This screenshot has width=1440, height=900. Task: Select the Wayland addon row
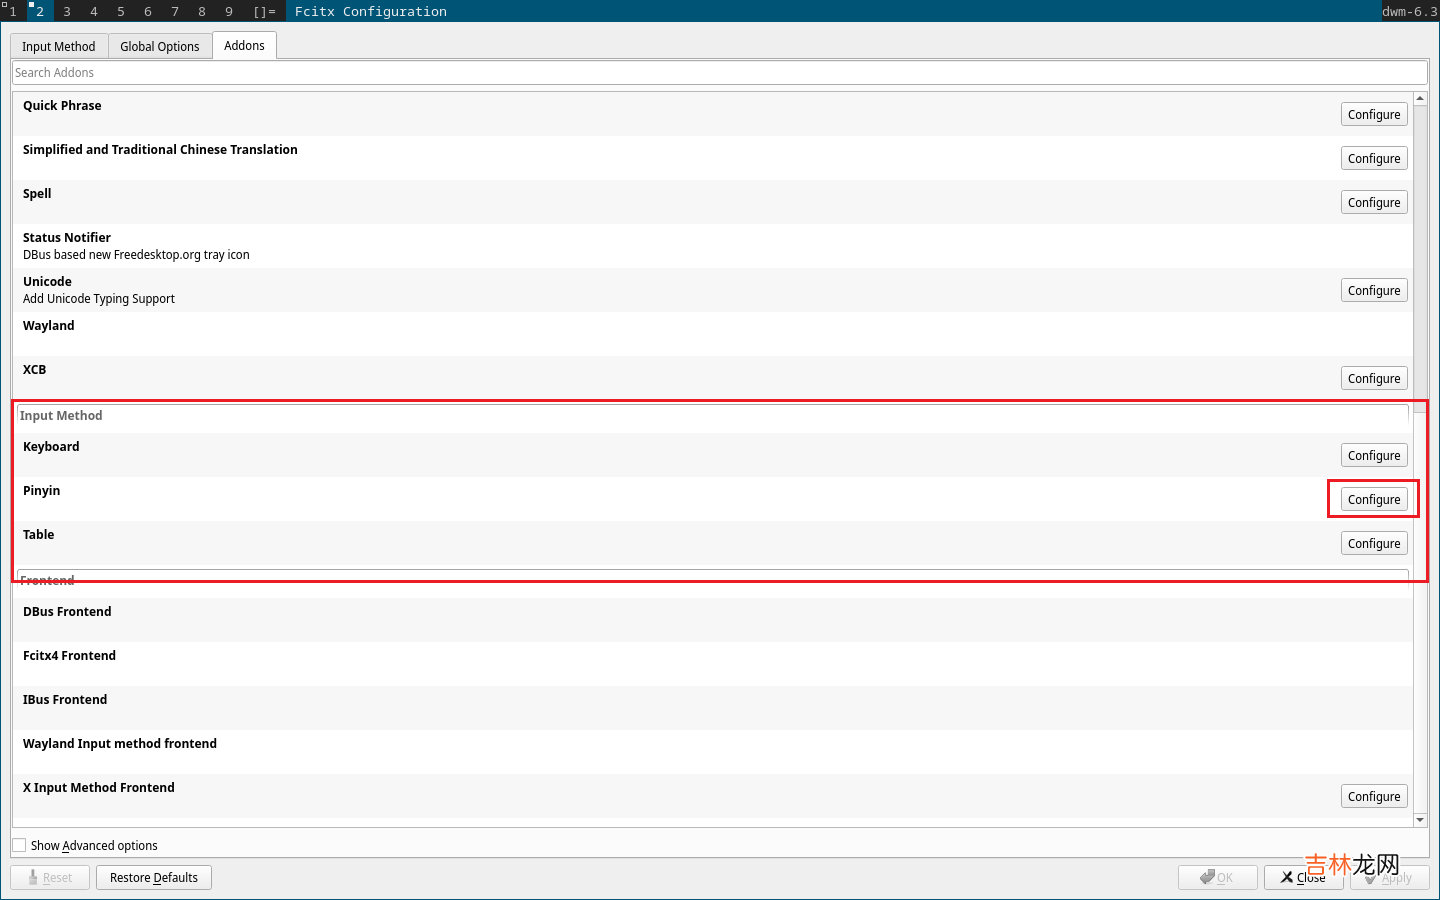coord(712,334)
